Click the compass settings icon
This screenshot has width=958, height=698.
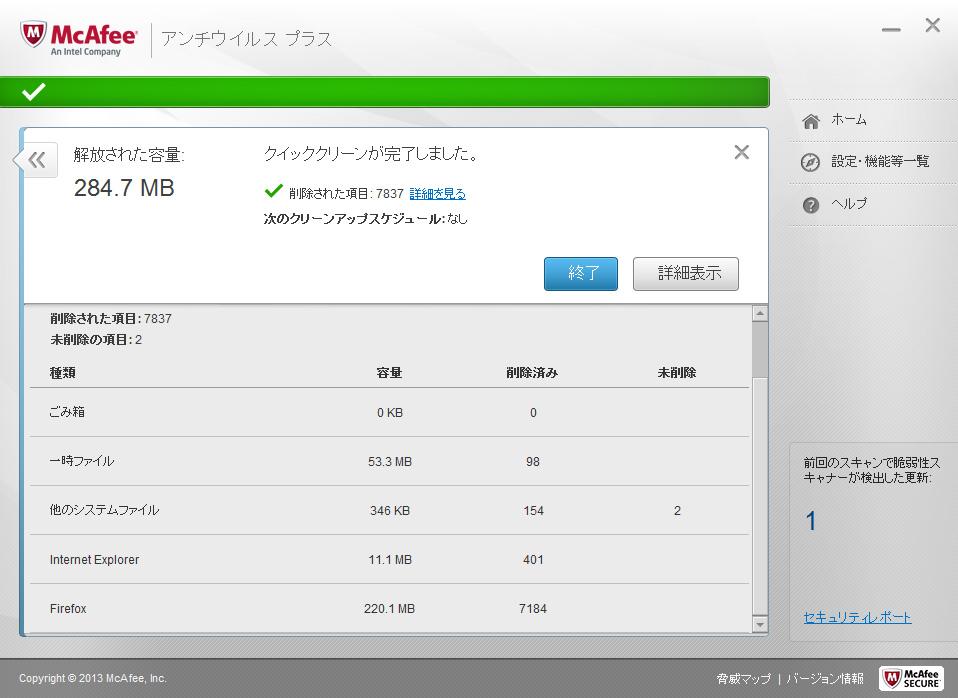(x=810, y=163)
